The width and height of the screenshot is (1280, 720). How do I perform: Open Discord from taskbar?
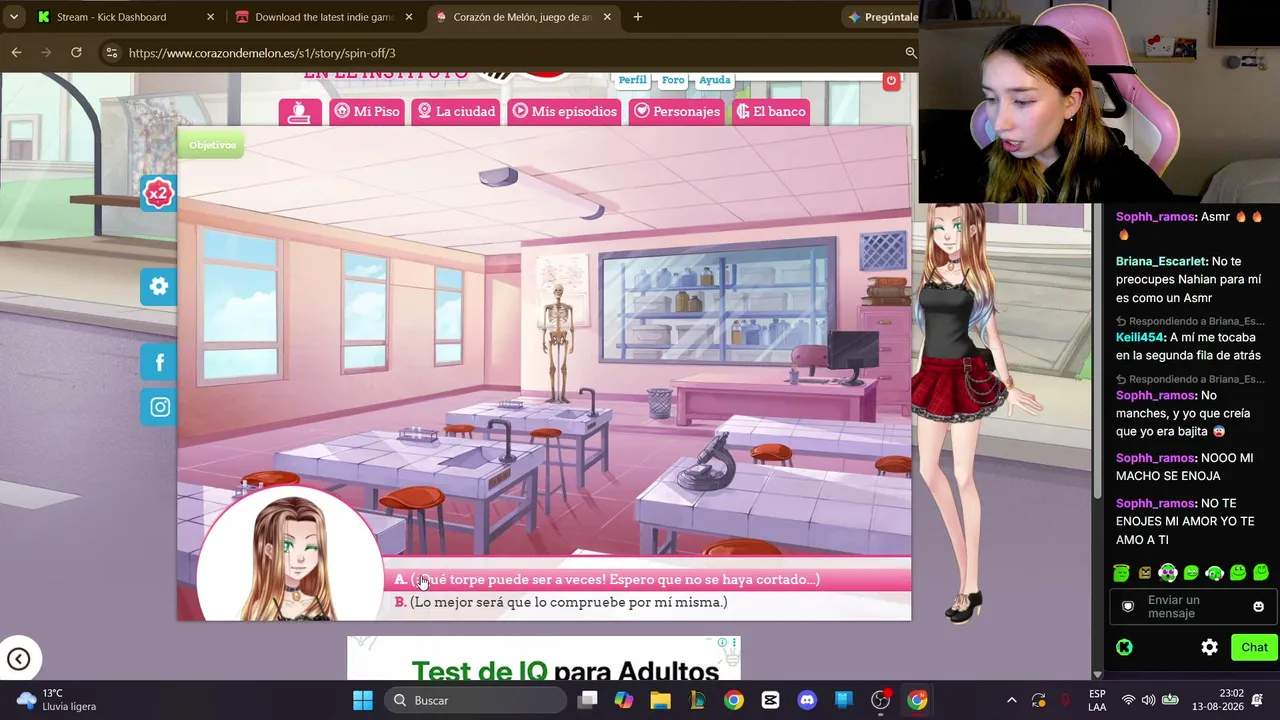click(807, 700)
